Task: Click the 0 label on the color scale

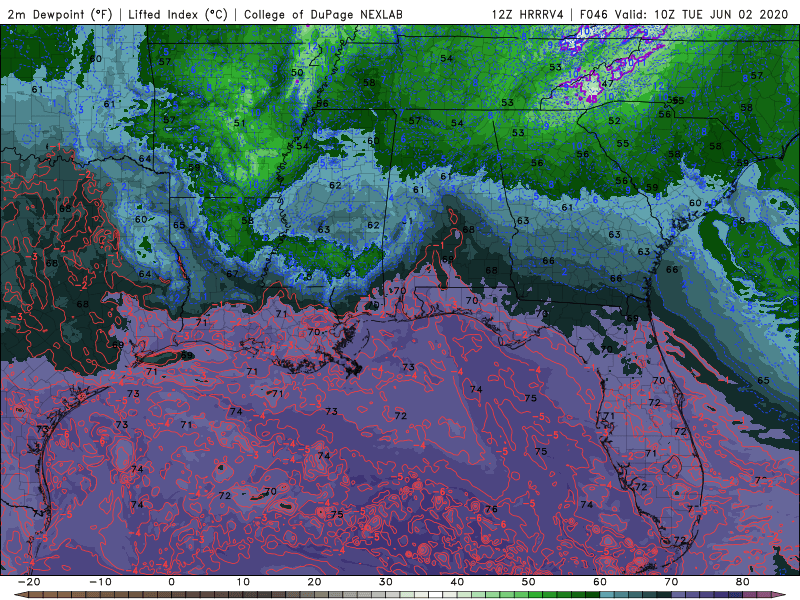Action: pyautogui.click(x=171, y=582)
